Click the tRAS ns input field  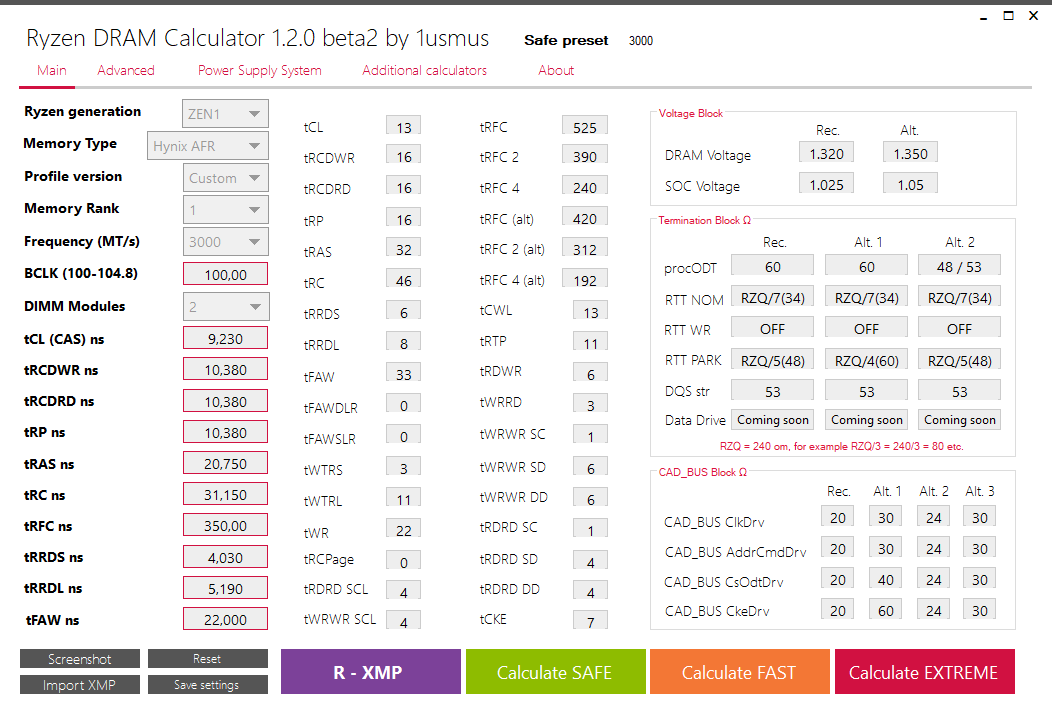tap(225, 463)
